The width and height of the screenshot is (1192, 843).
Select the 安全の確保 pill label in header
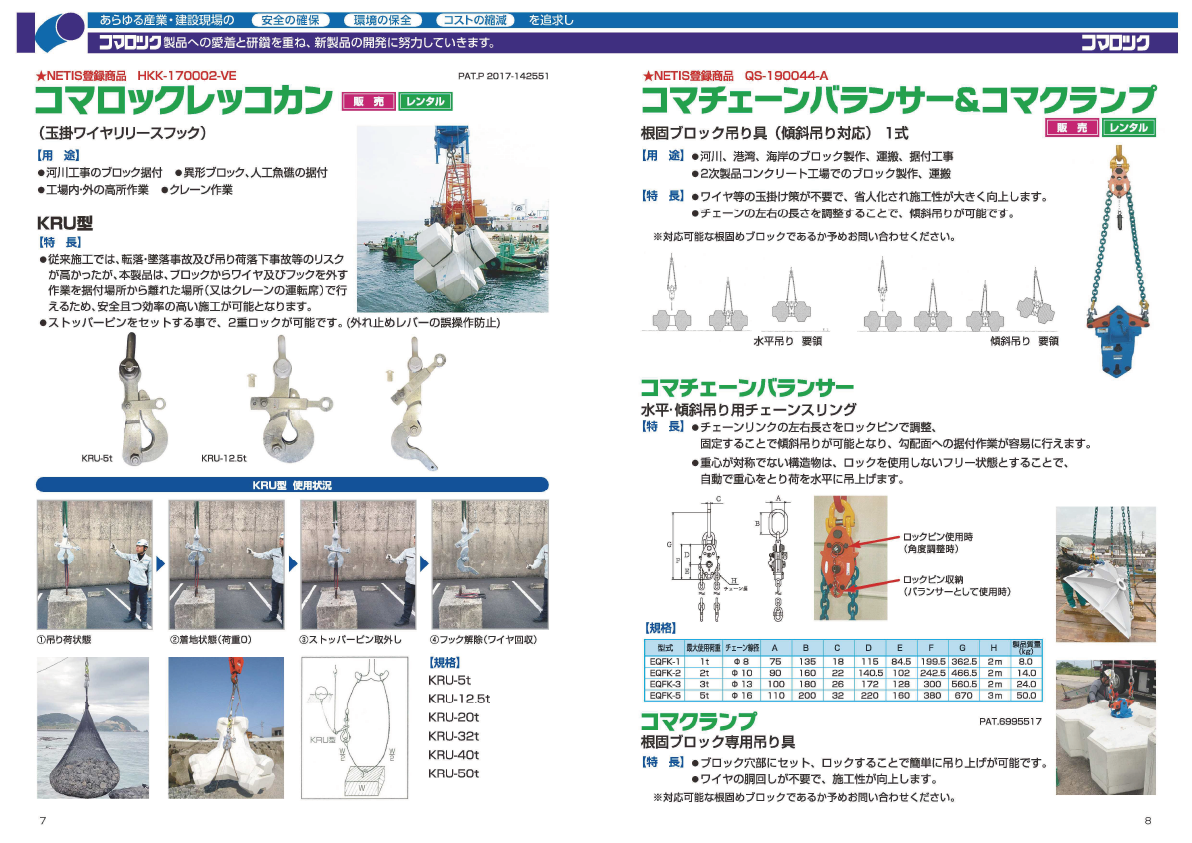[x=290, y=21]
